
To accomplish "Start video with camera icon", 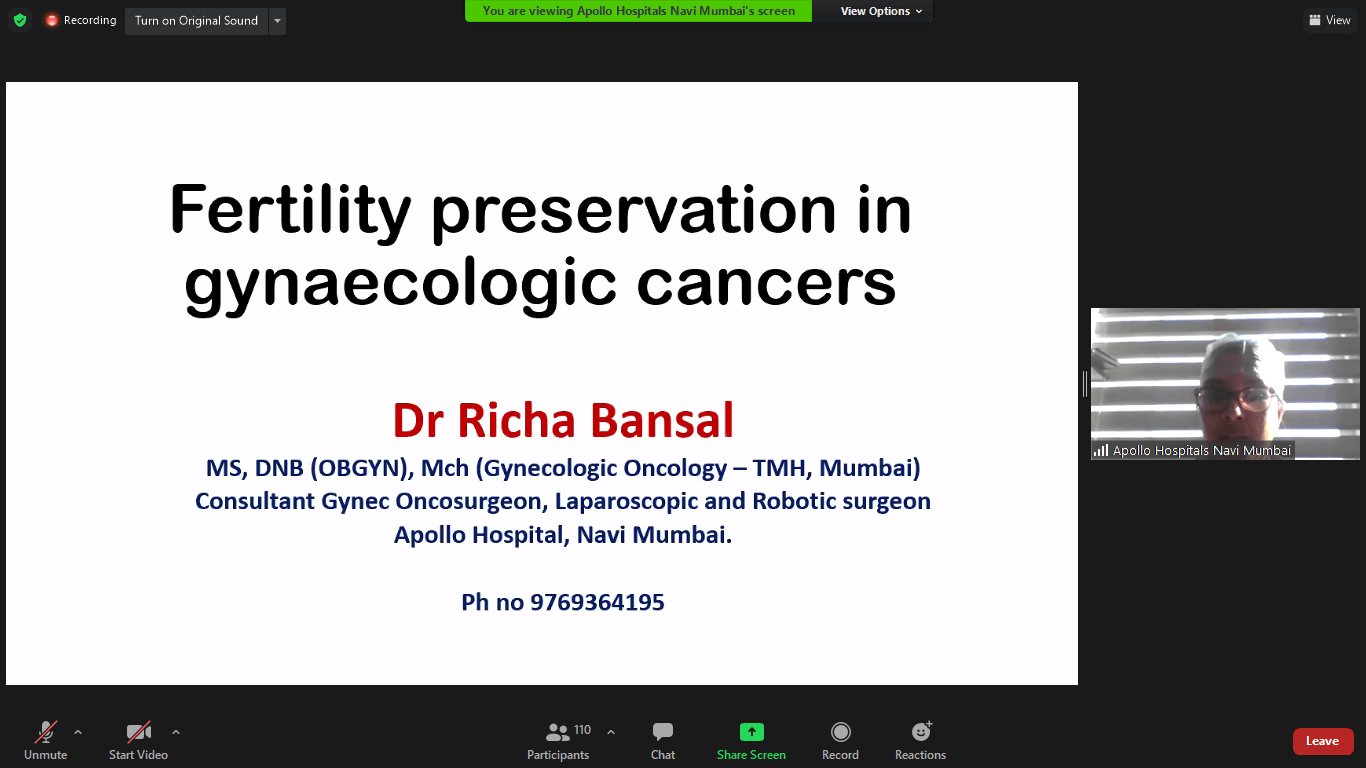I will point(138,741).
